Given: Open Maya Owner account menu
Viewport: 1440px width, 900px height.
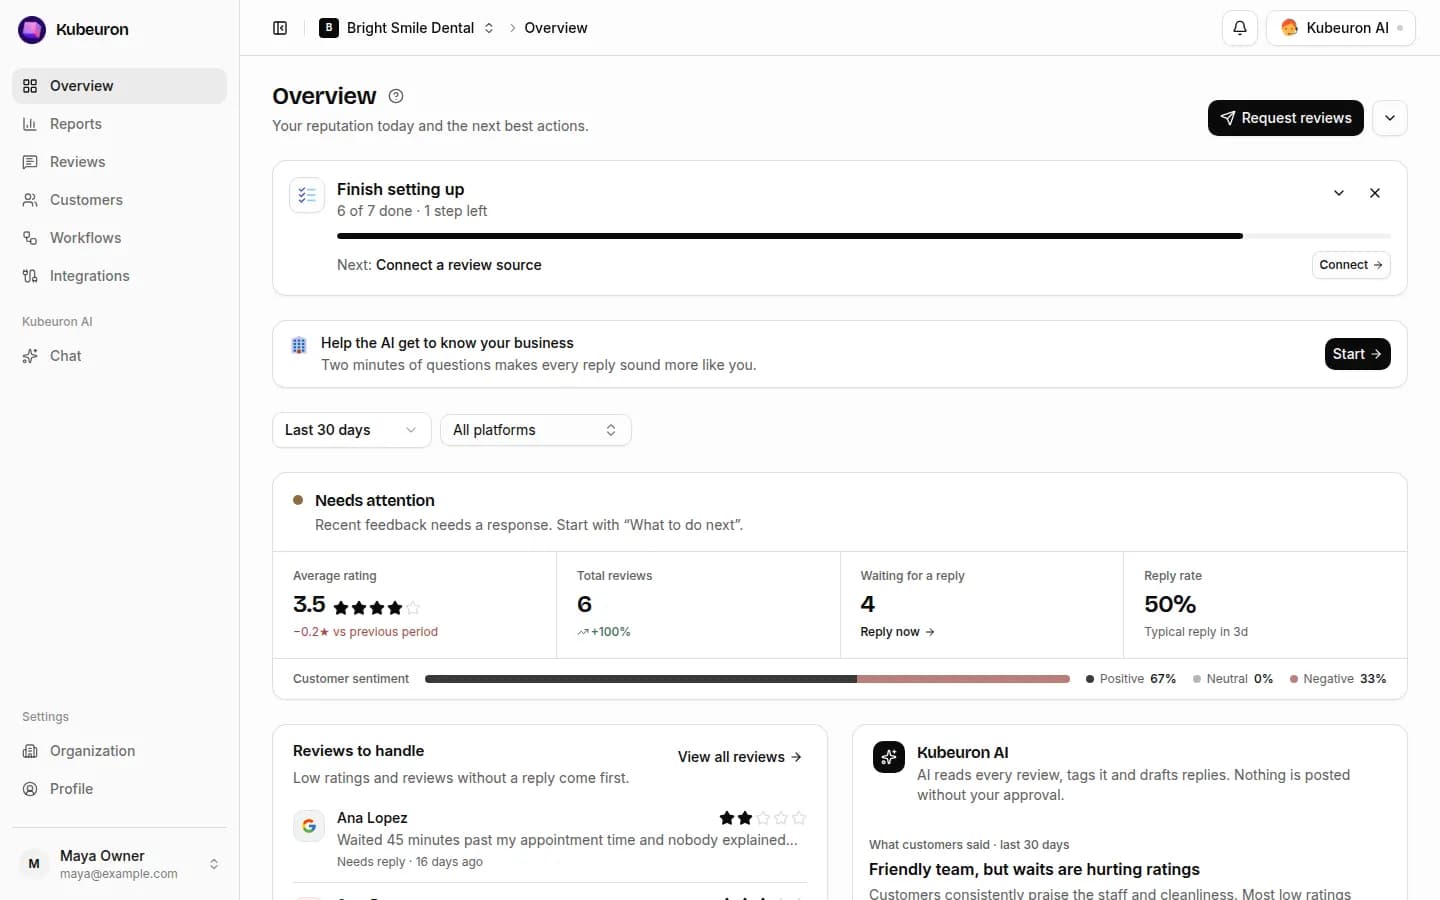Looking at the screenshot, I should [119, 864].
